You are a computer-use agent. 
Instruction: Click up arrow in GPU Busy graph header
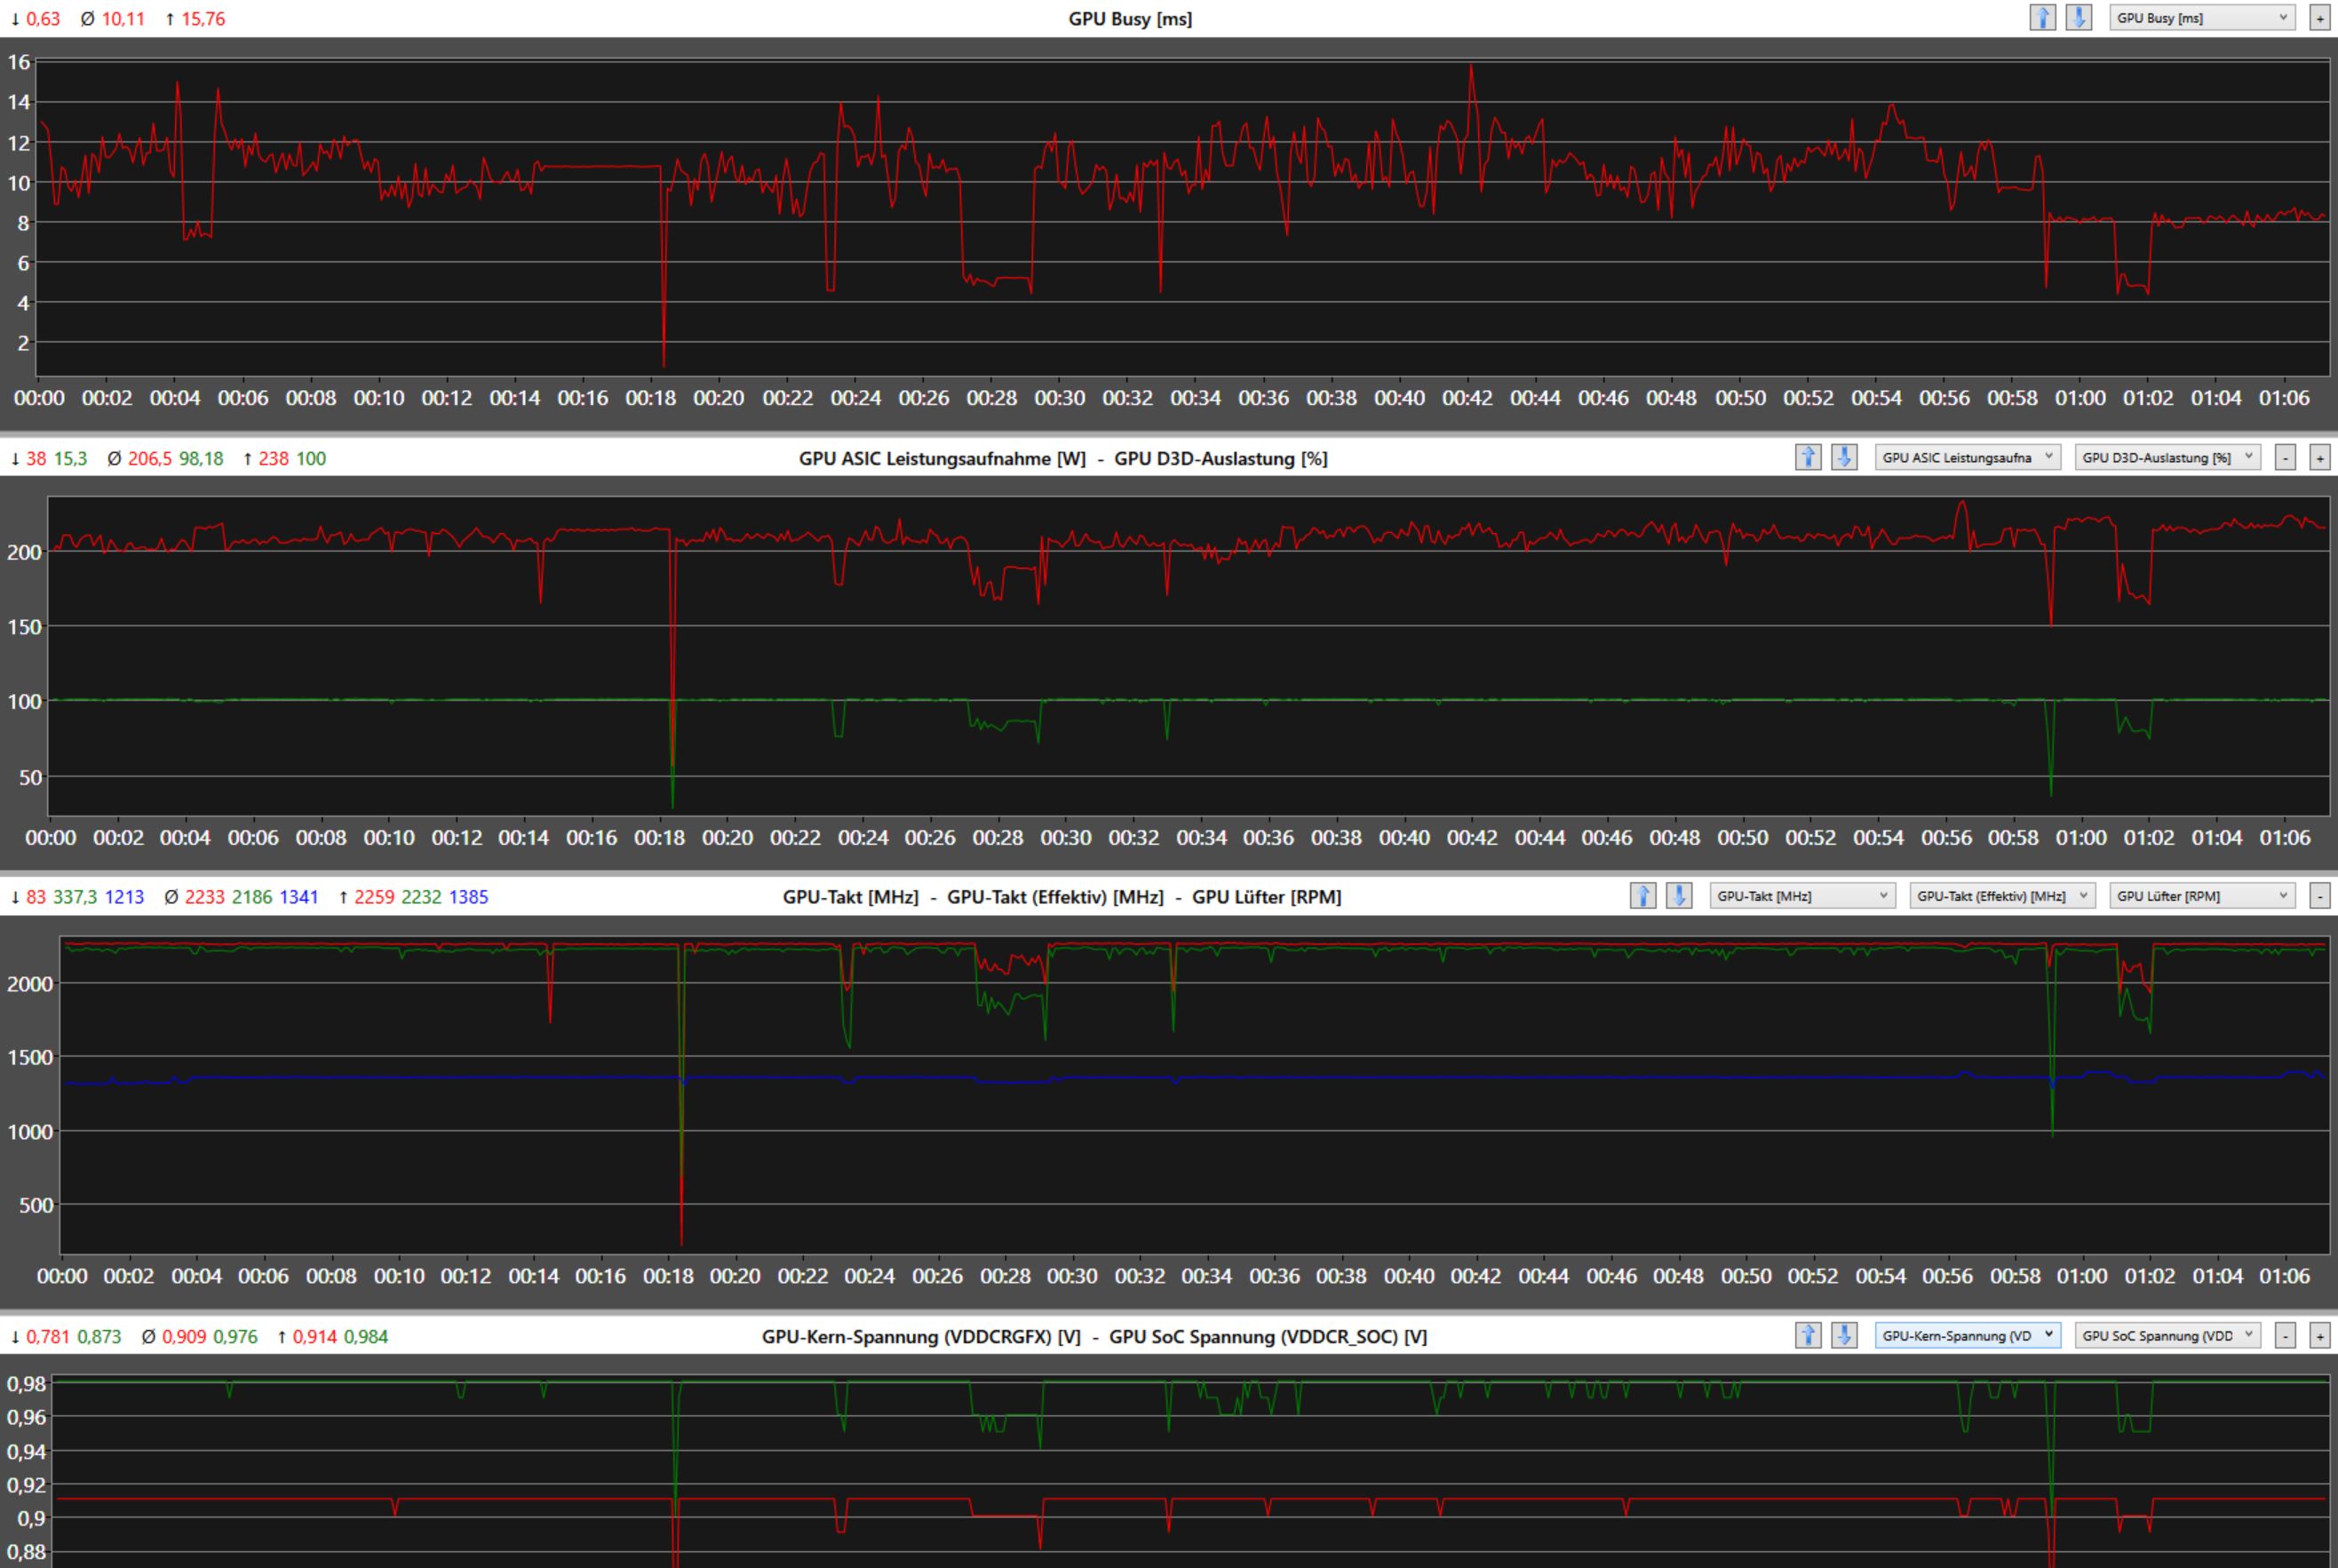click(x=2042, y=18)
